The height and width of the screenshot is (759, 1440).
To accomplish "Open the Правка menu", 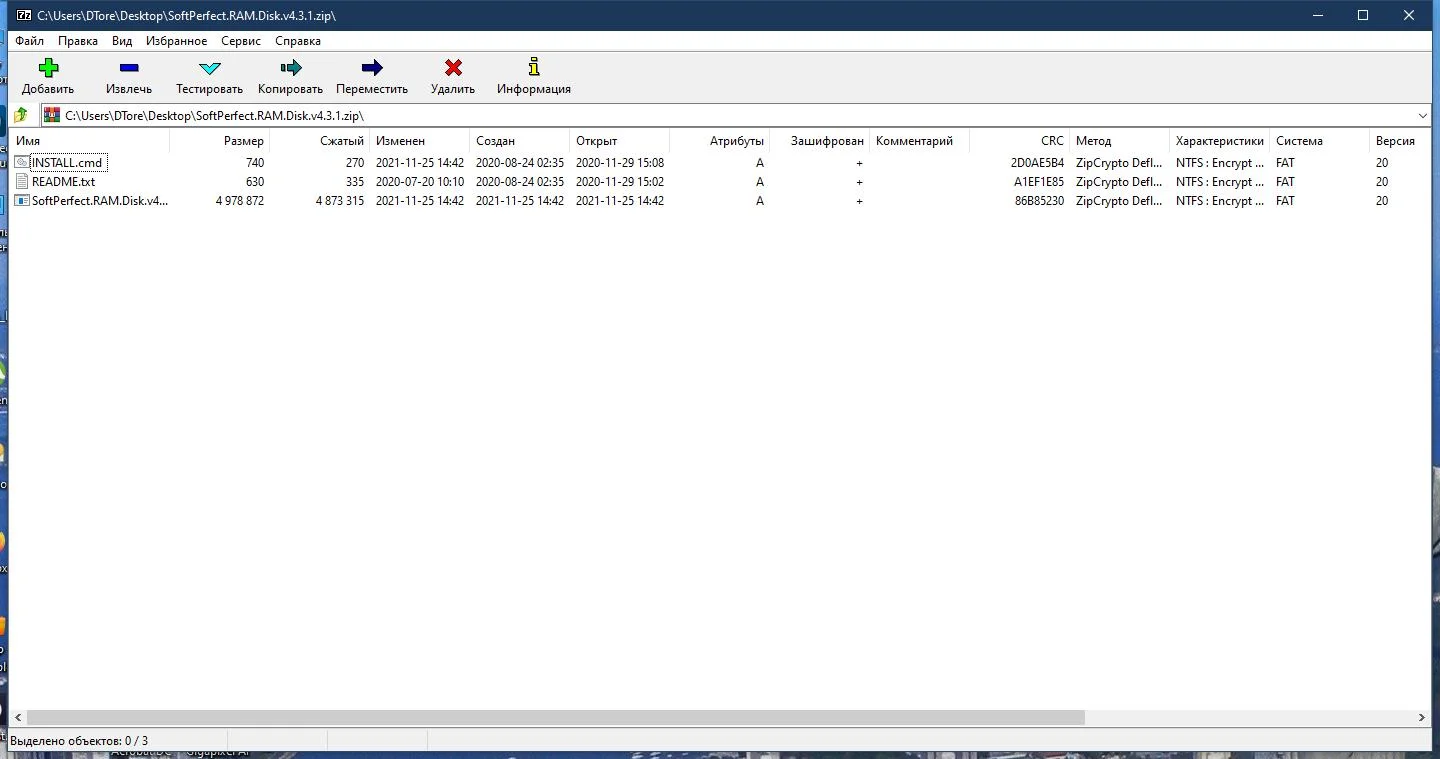I will [x=78, y=41].
